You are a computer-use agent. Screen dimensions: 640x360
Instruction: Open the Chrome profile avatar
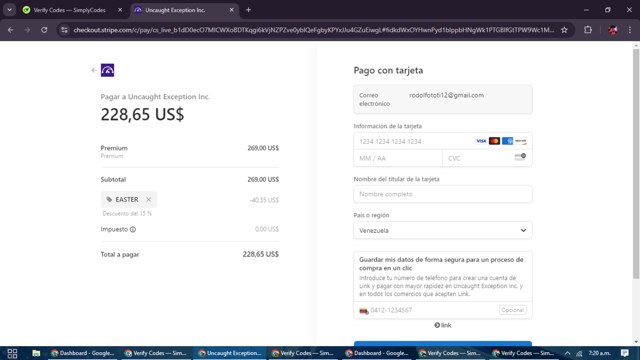tap(613, 30)
